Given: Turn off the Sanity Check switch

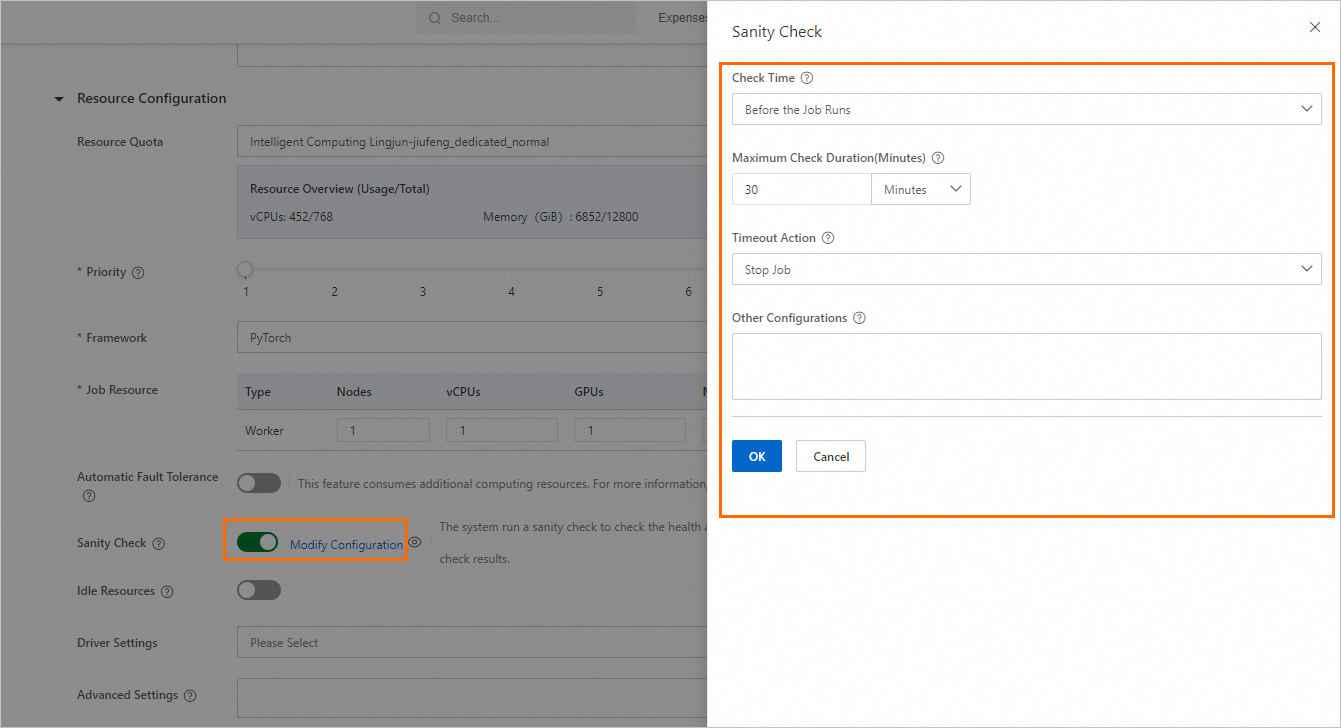Looking at the screenshot, I should point(259,542).
